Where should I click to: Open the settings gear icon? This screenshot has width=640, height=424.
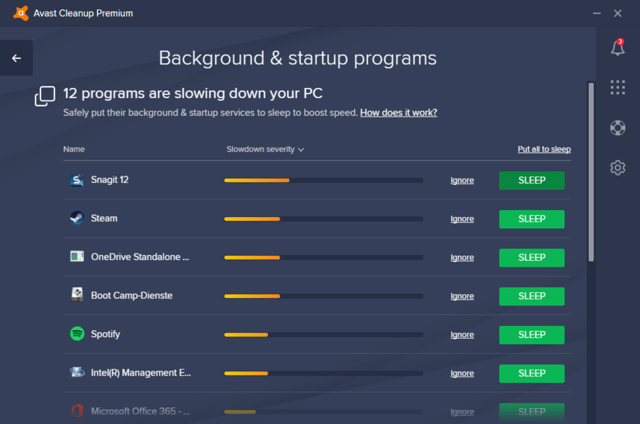pyautogui.click(x=617, y=167)
